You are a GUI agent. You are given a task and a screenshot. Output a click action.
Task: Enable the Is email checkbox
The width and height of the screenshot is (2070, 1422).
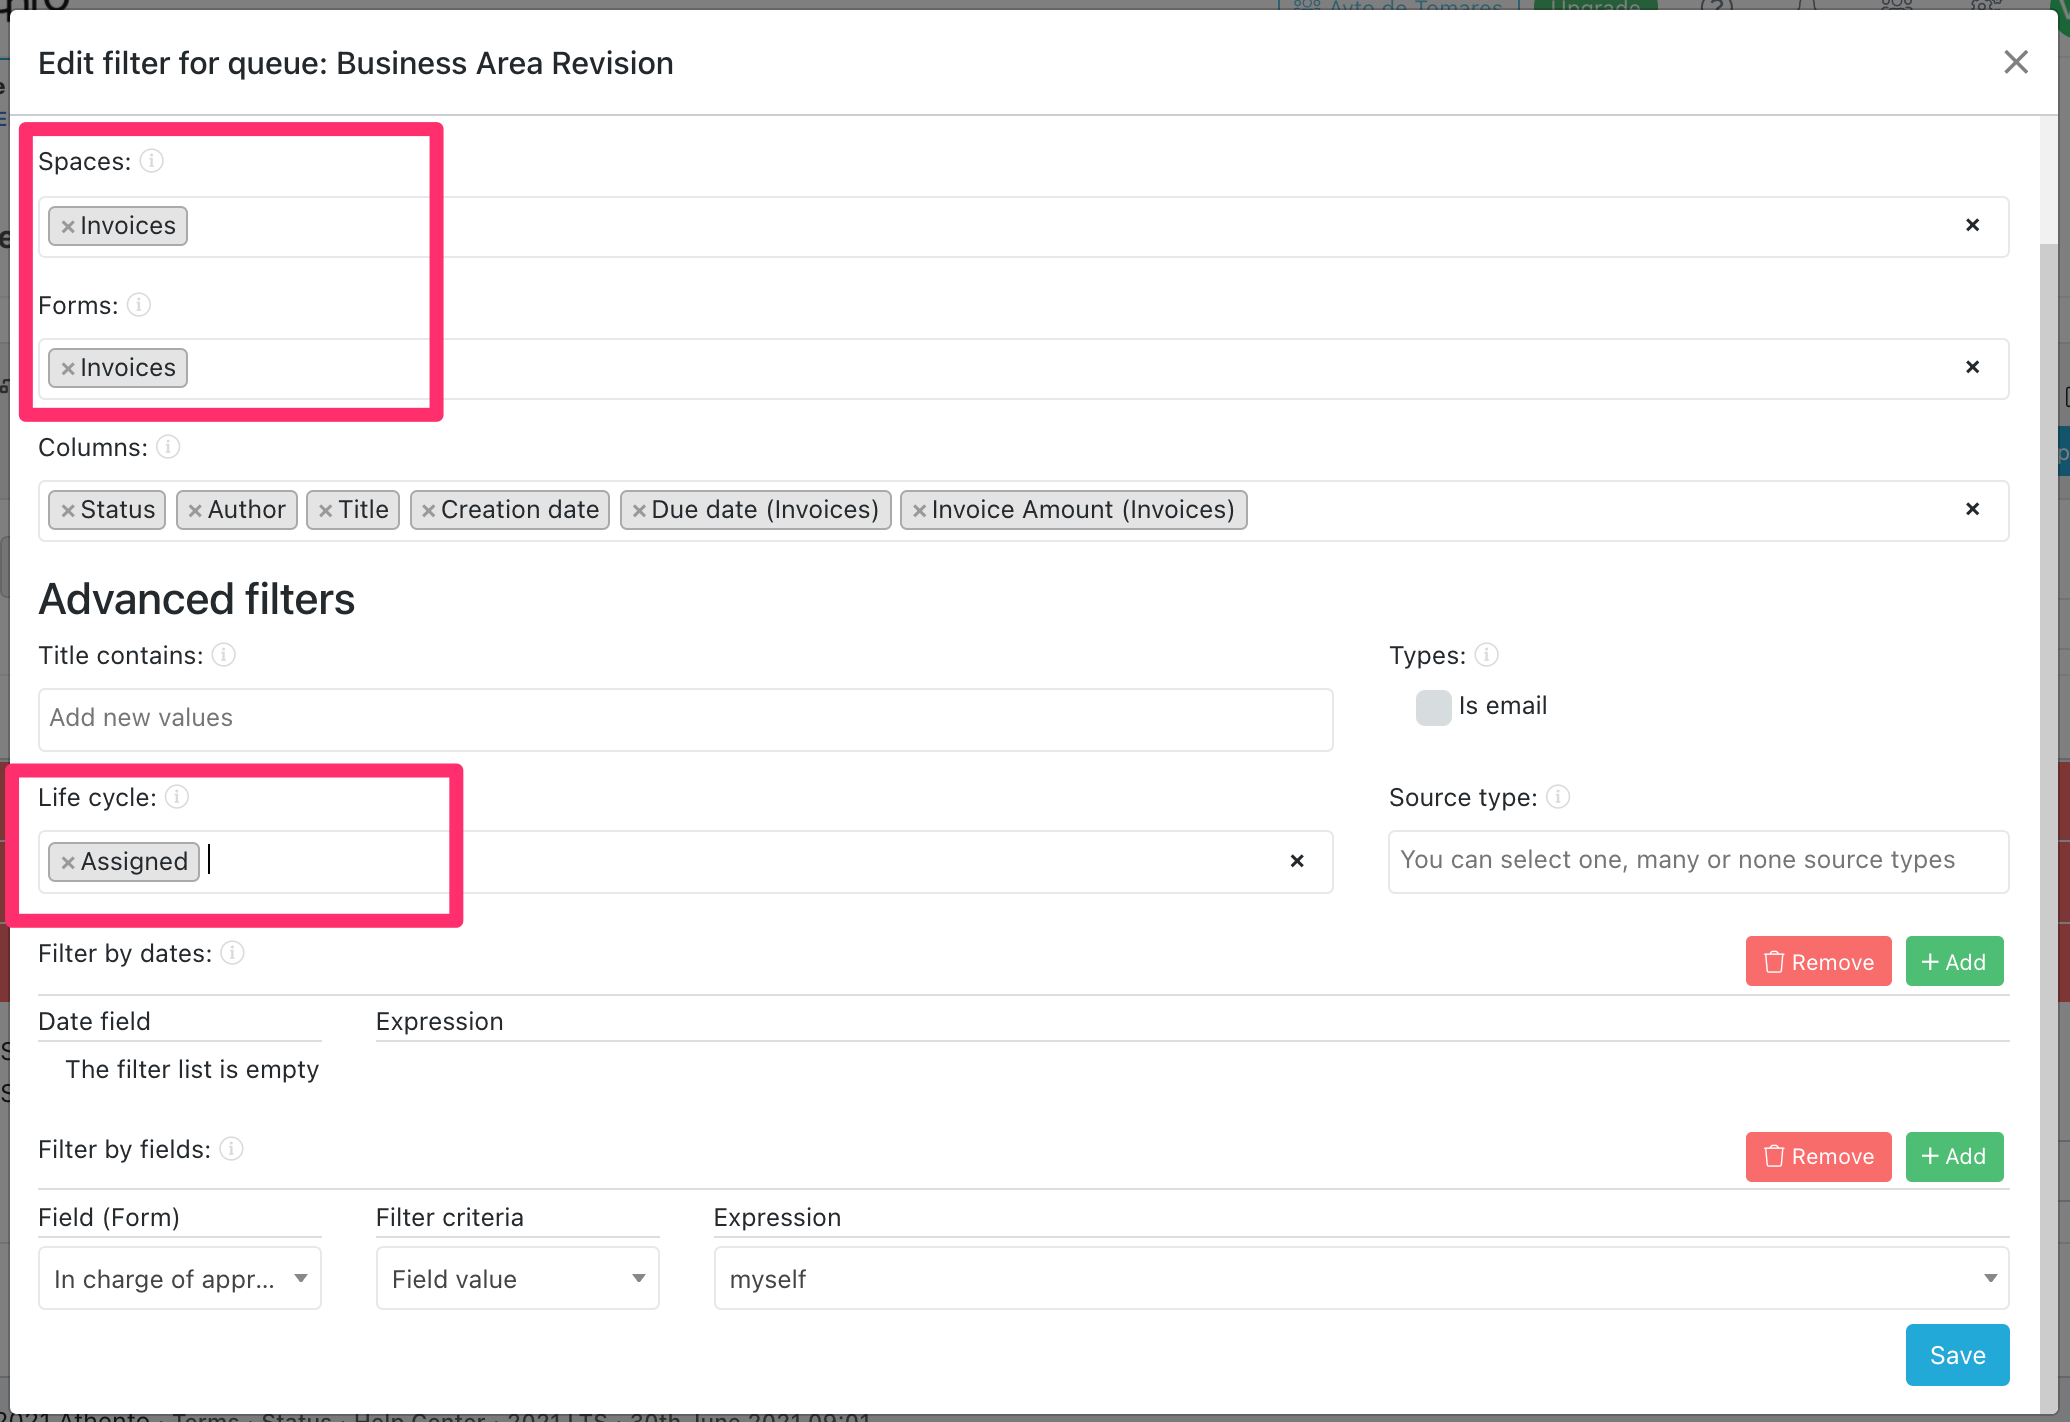(x=1432, y=707)
